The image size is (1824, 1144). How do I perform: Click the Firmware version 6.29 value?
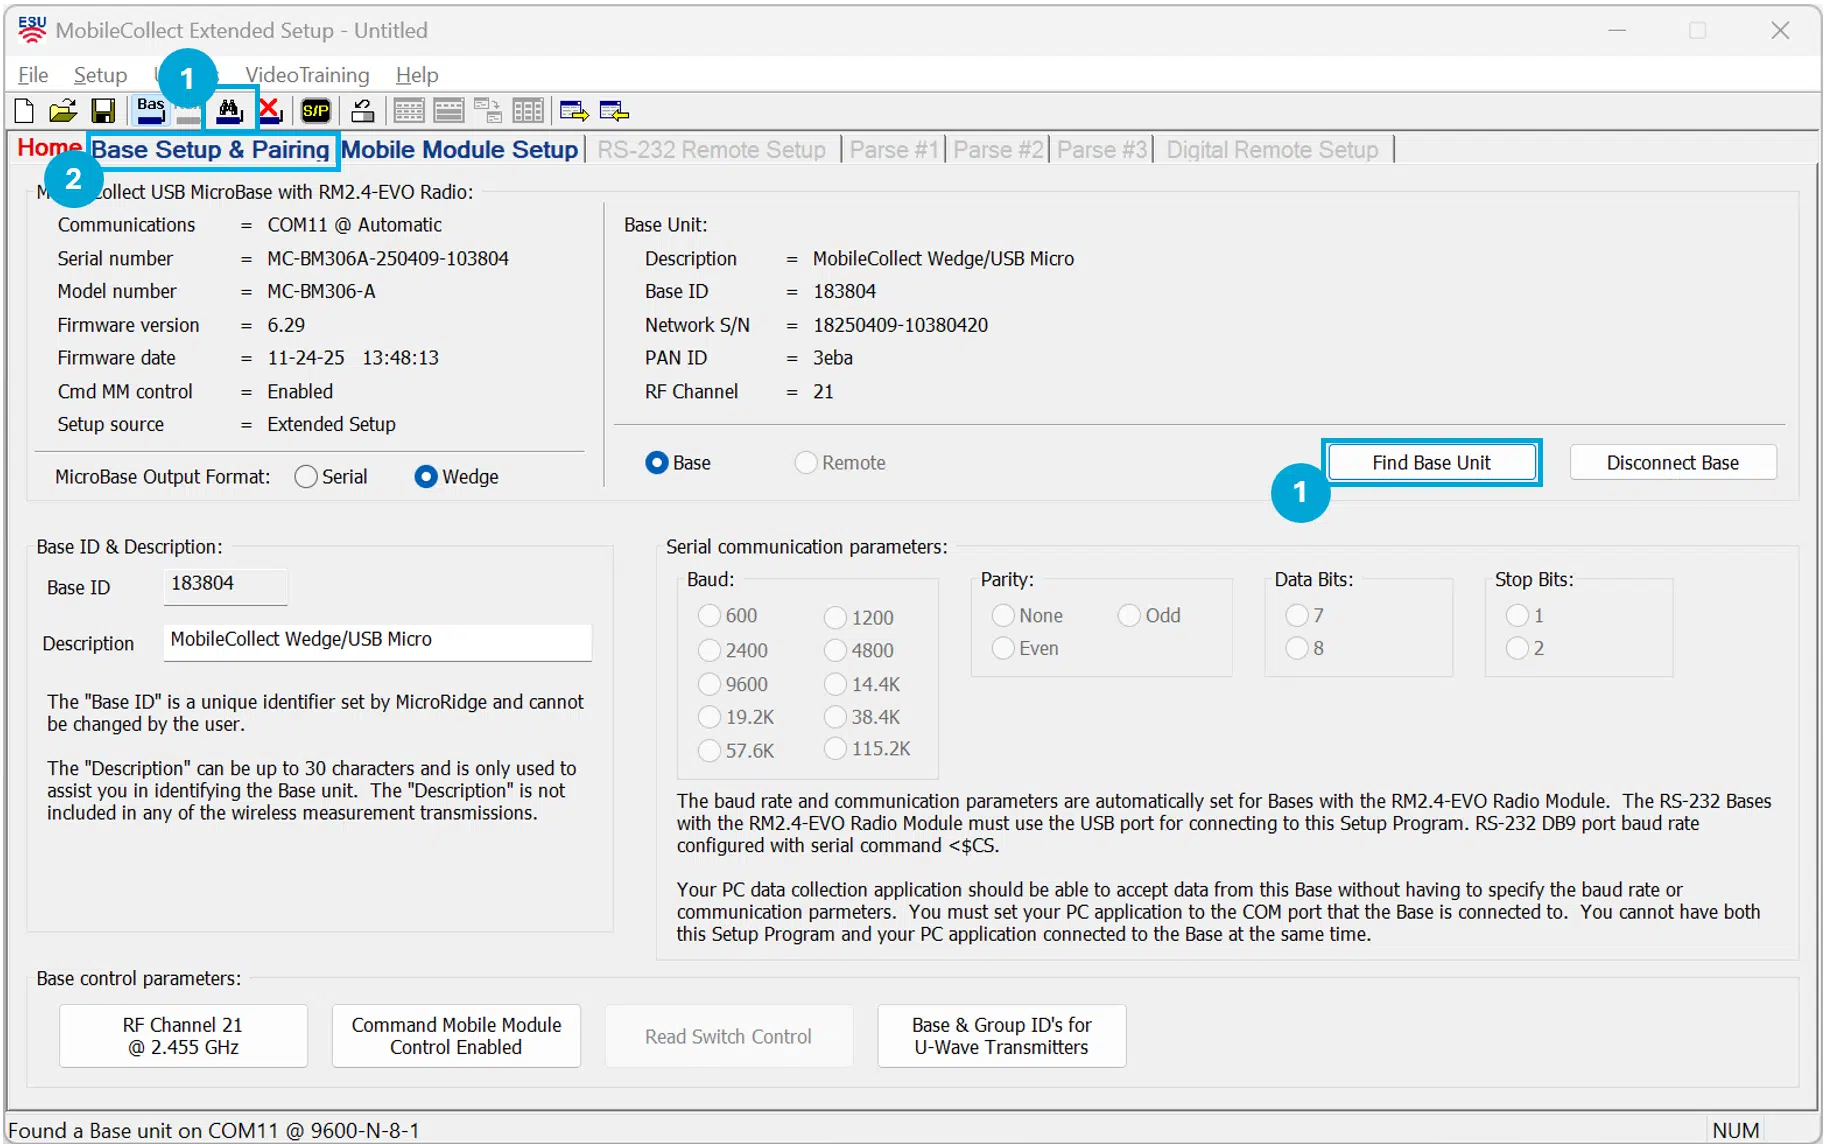coord(286,325)
